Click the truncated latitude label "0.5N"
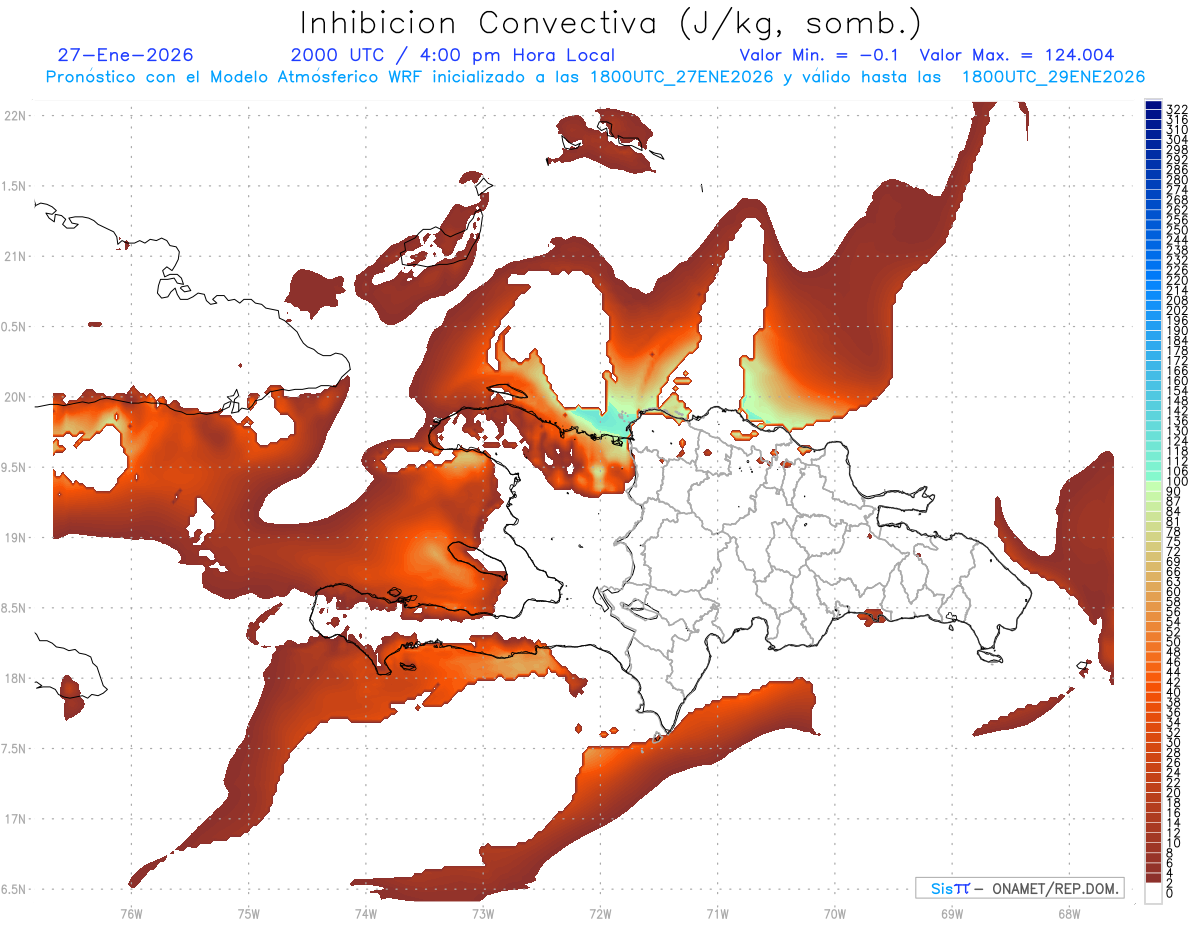The height and width of the screenshot is (927, 1200). (x=14, y=327)
